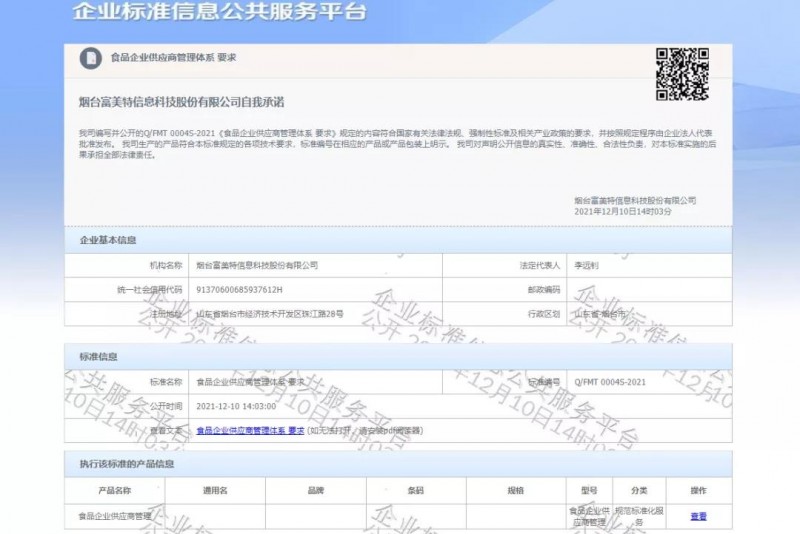Click the administrative region value 山东省 烟台市
Screen dimensions: 800x534
tap(599, 314)
